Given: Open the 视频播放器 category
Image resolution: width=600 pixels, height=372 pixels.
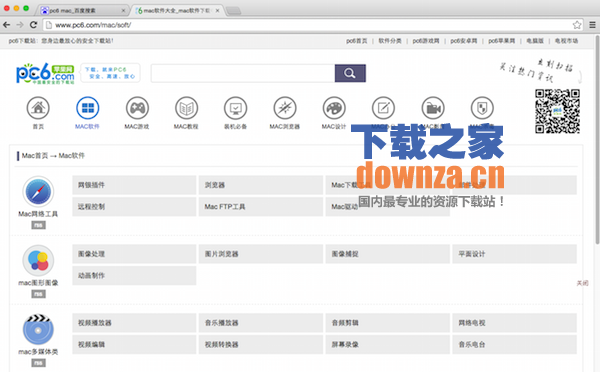Looking at the screenshot, I should click(134, 323).
